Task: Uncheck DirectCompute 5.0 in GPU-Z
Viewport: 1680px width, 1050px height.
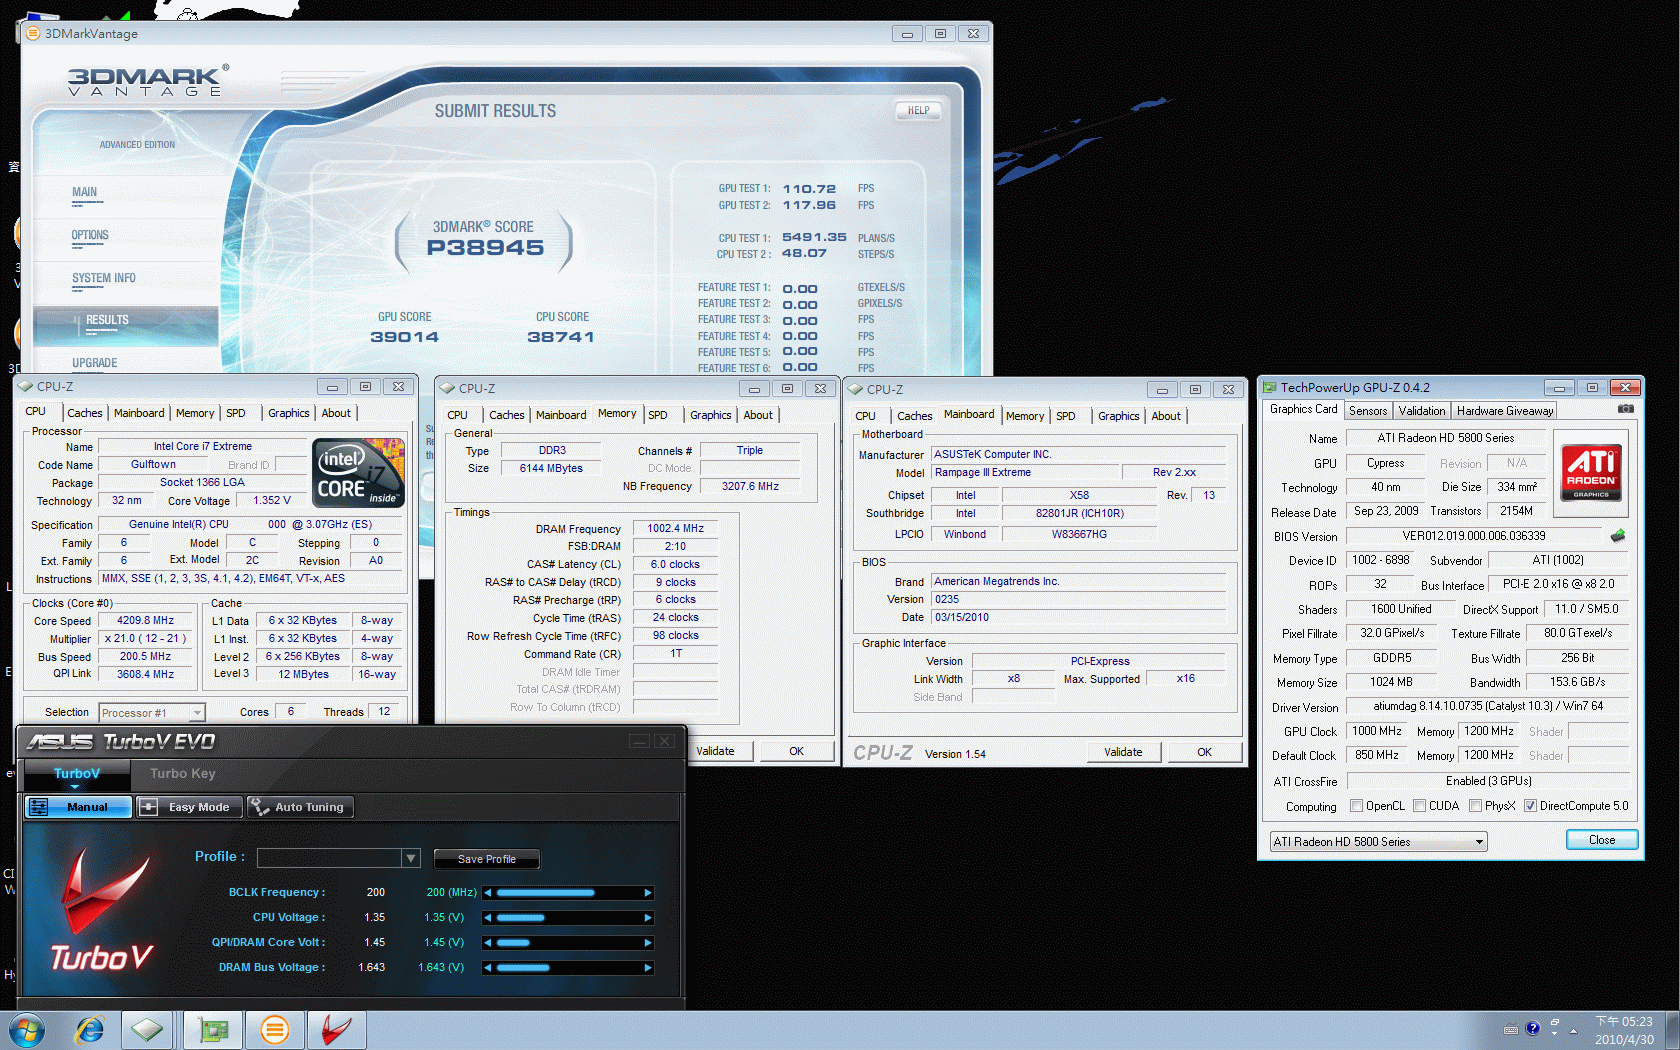Action: (1530, 806)
